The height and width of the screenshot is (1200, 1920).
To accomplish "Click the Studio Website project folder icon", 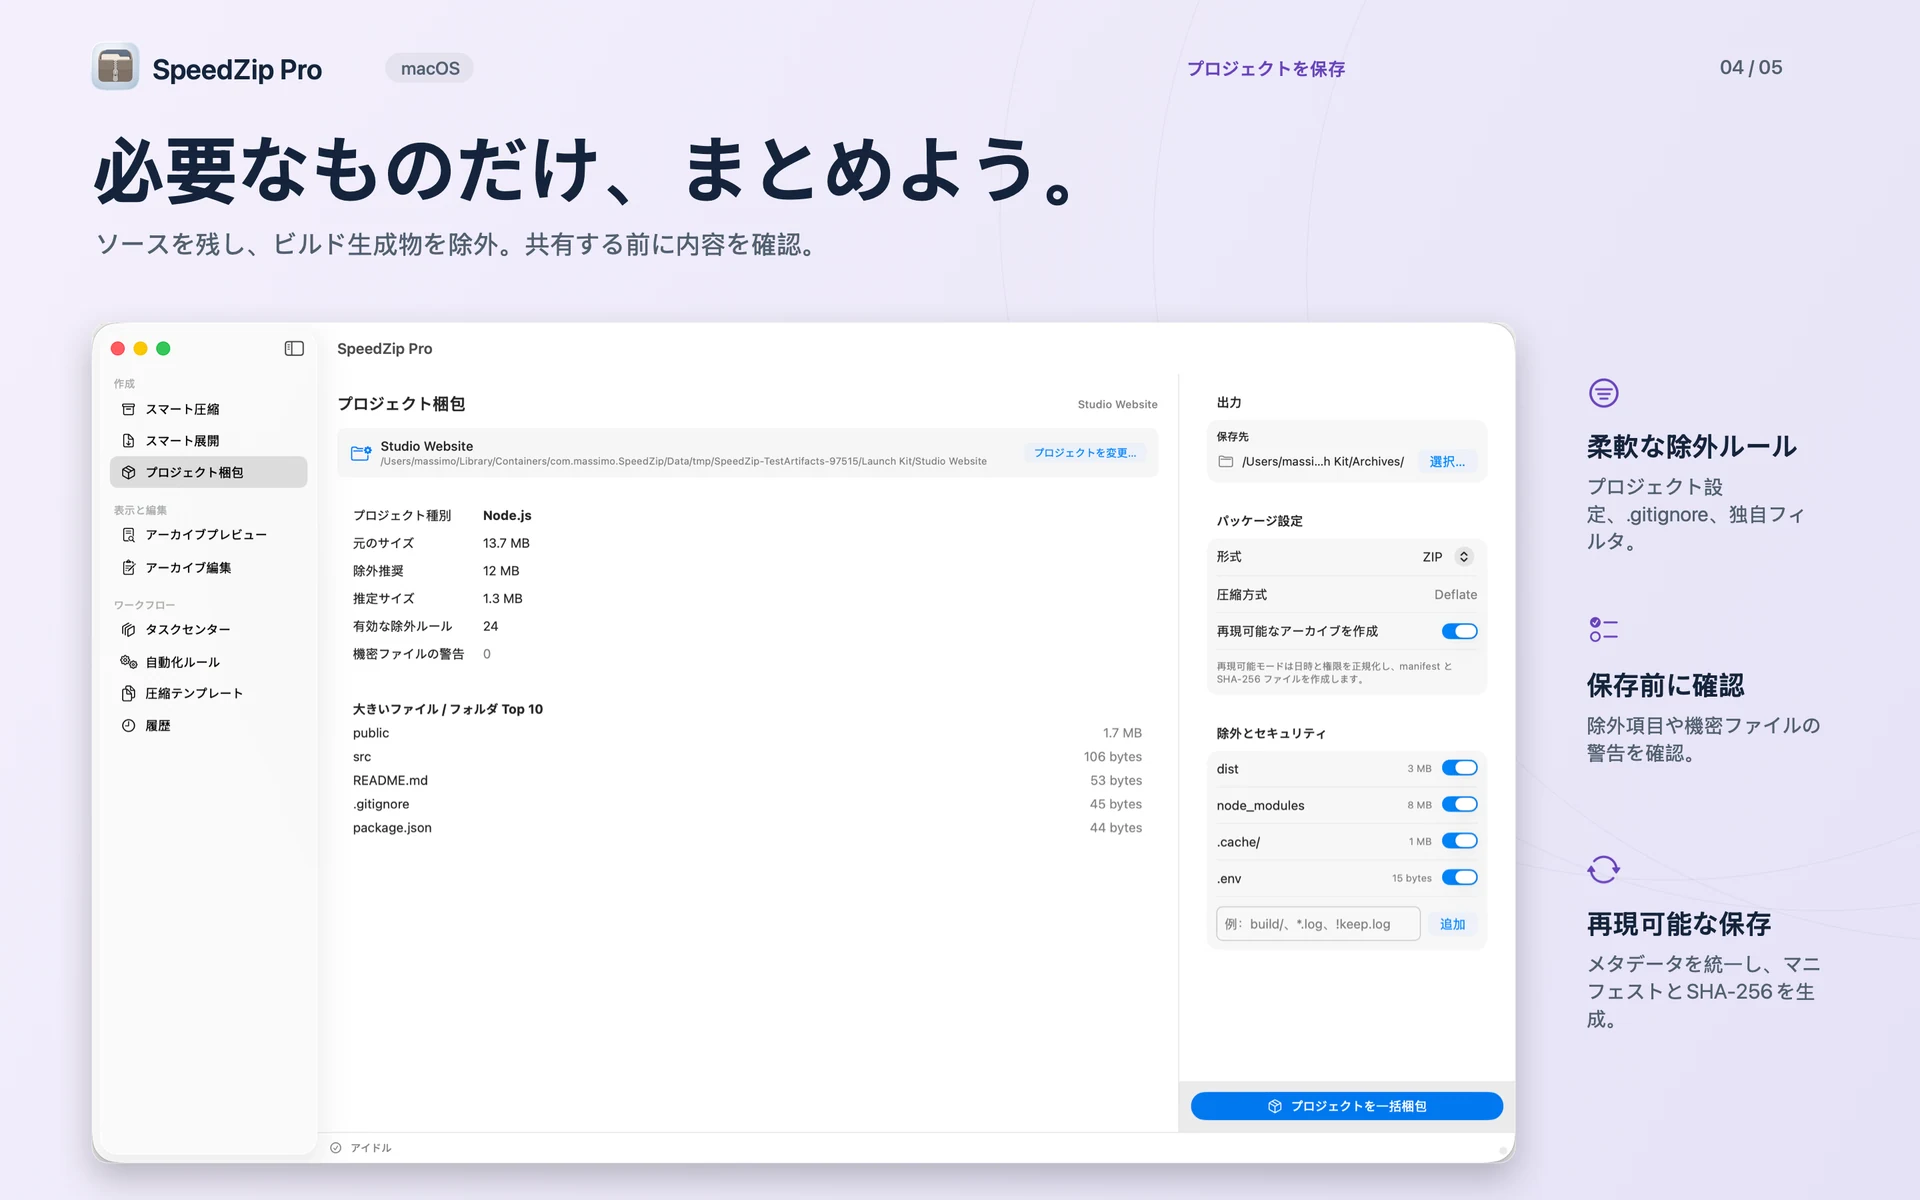I will tap(361, 453).
